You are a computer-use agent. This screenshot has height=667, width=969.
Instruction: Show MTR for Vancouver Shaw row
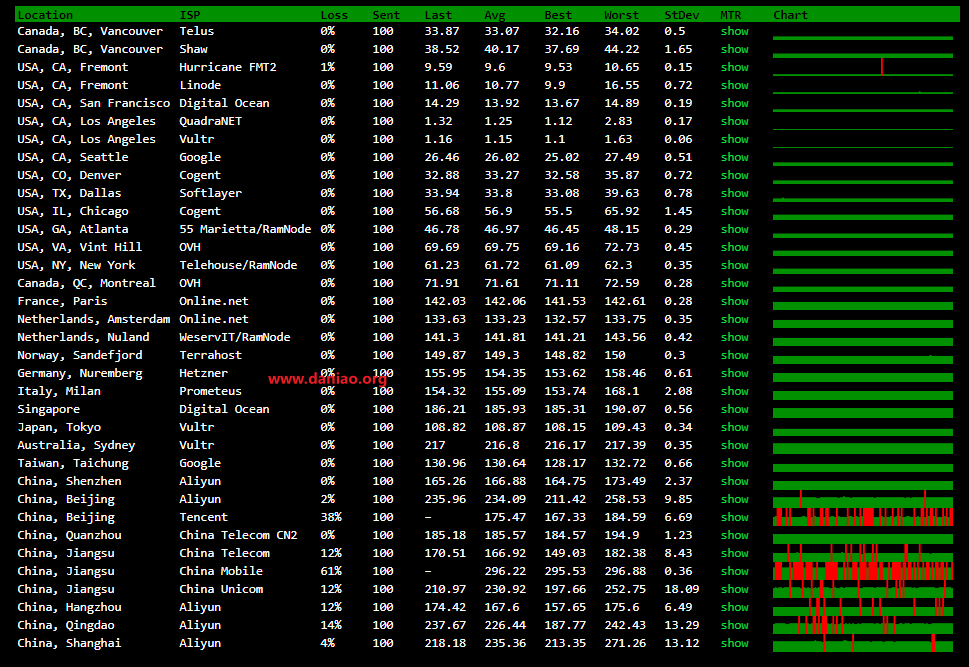coord(734,49)
